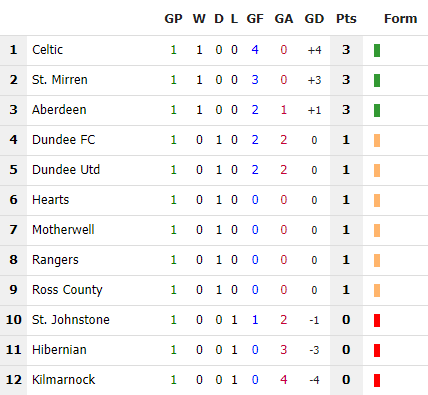
Task: Click Celtic's 3 points cell
Action: pos(346,50)
